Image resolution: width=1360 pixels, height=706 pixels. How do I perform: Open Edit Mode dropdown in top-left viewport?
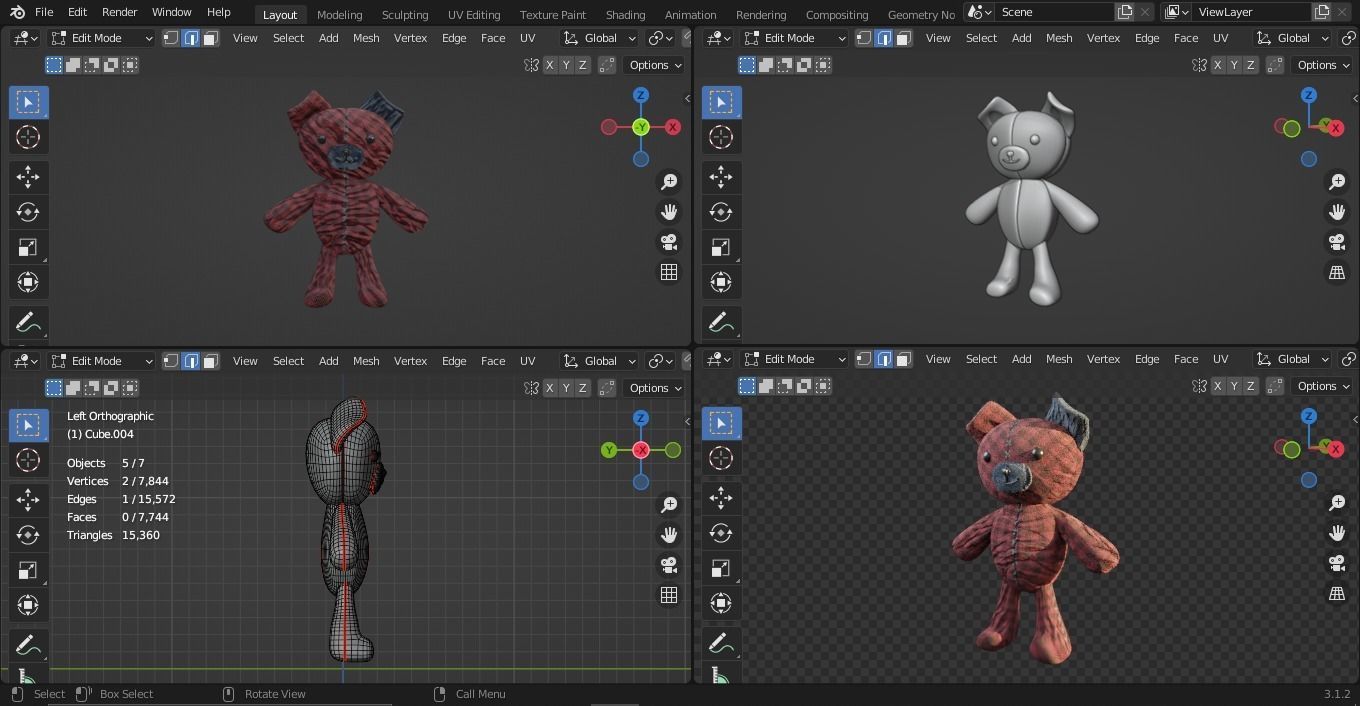click(x=102, y=38)
